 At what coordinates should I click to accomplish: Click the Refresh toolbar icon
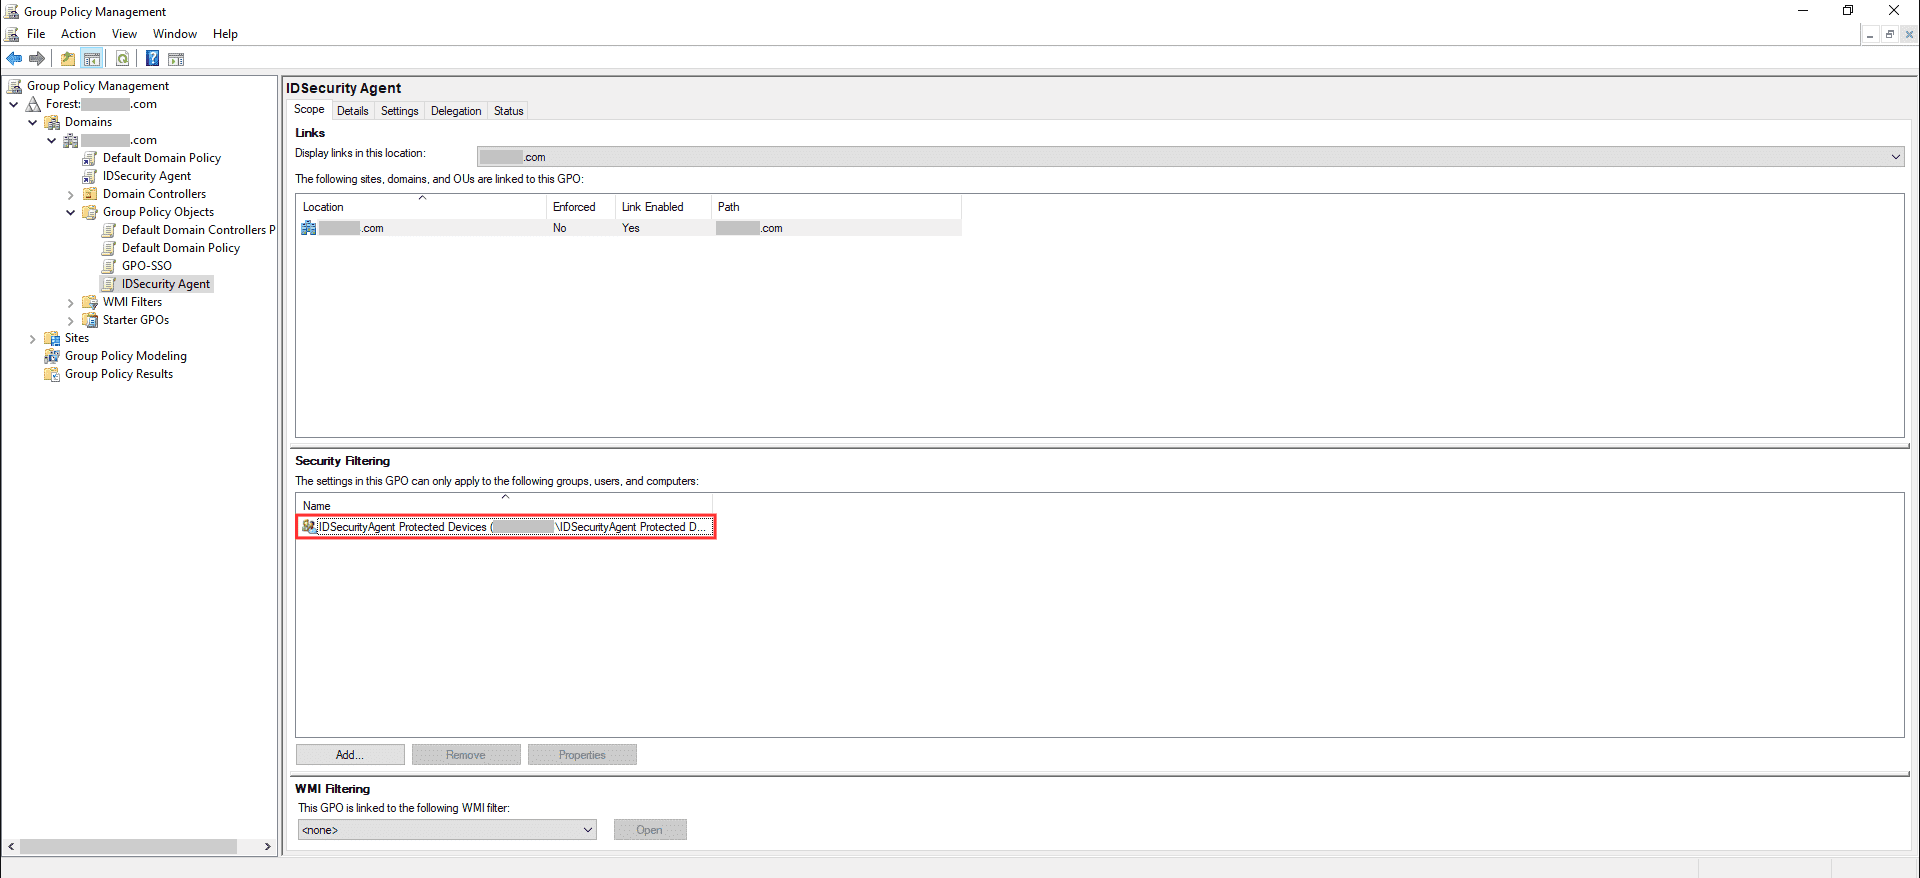click(123, 59)
